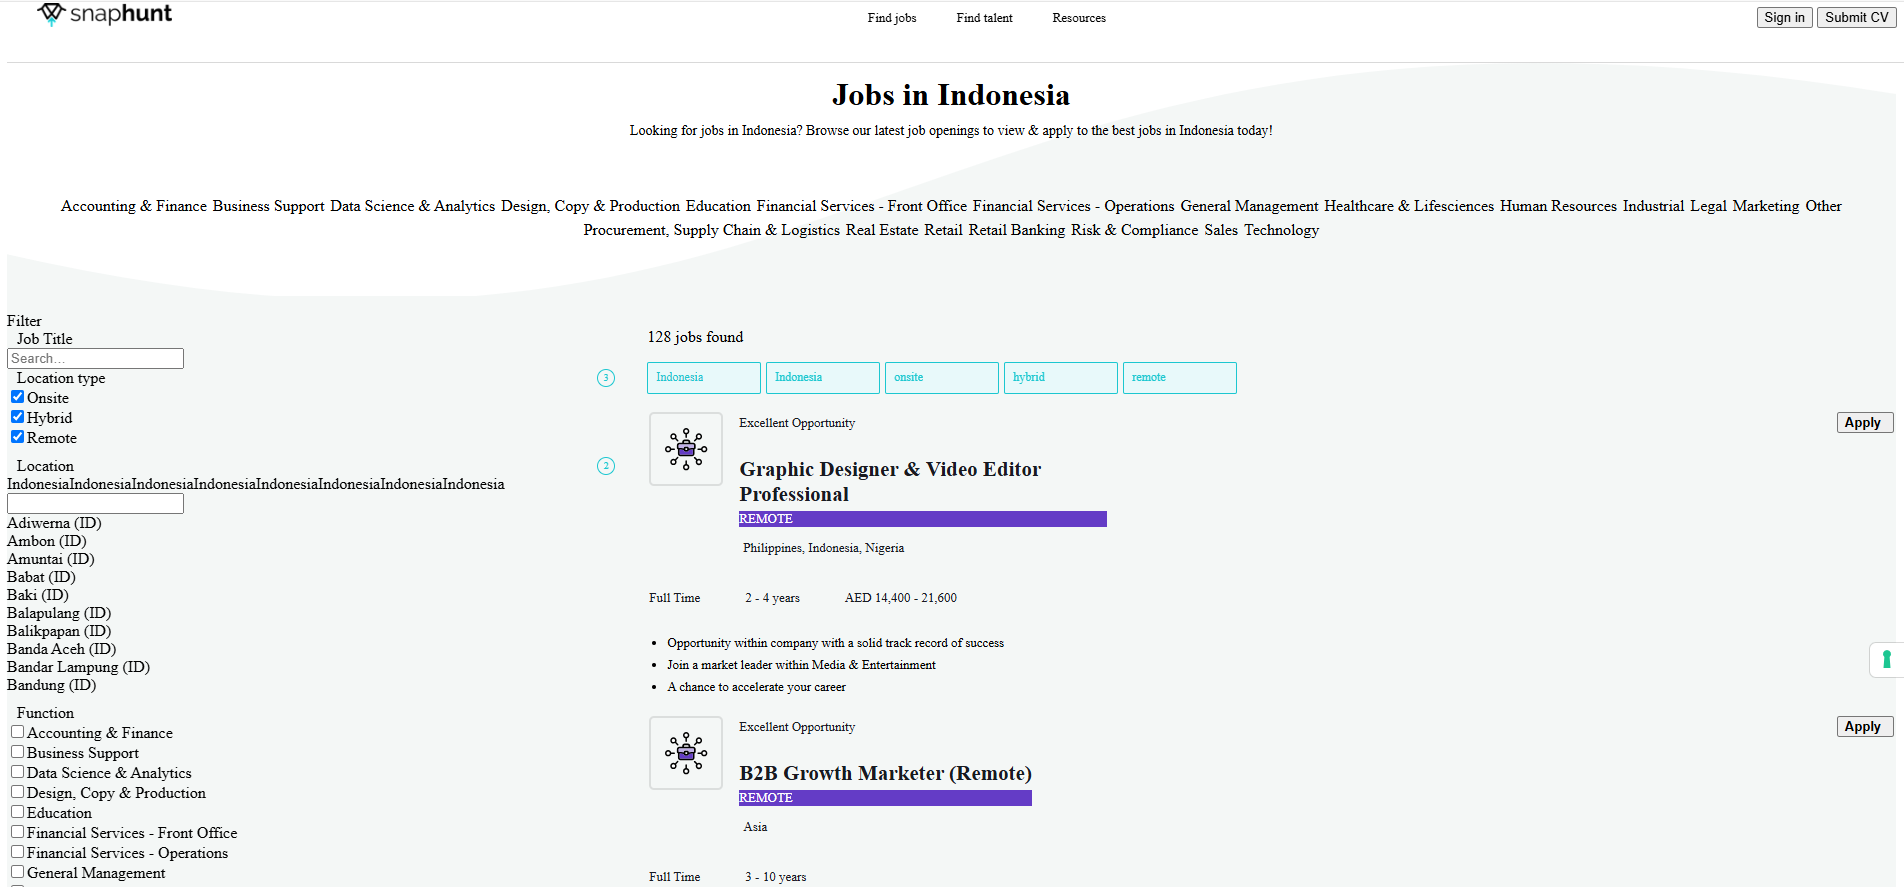Image resolution: width=1904 pixels, height=887 pixels.
Task: Select Legal category link
Action: (1708, 206)
